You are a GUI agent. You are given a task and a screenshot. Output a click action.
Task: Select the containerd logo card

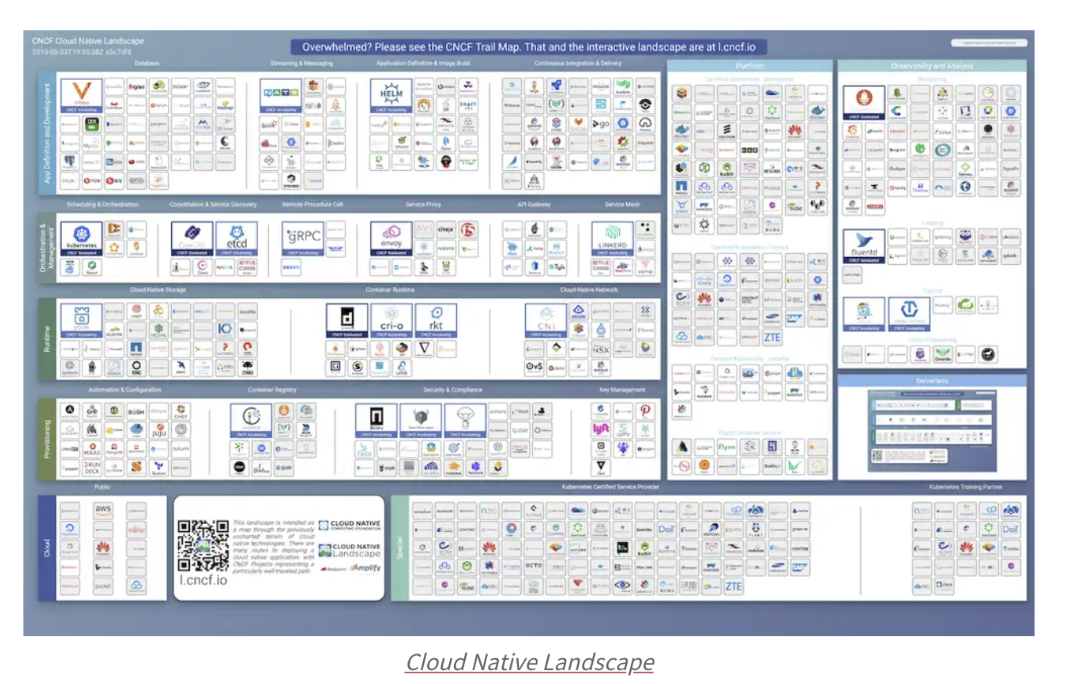(347, 321)
